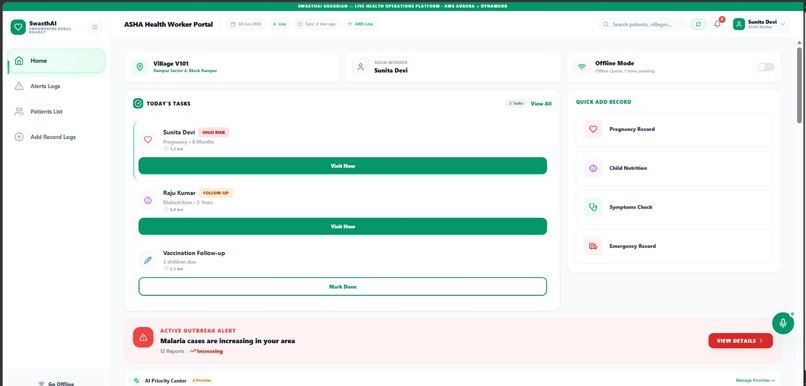The height and width of the screenshot is (386, 806).
Task: Click the Offline Queue pending text
Action: point(625,71)
